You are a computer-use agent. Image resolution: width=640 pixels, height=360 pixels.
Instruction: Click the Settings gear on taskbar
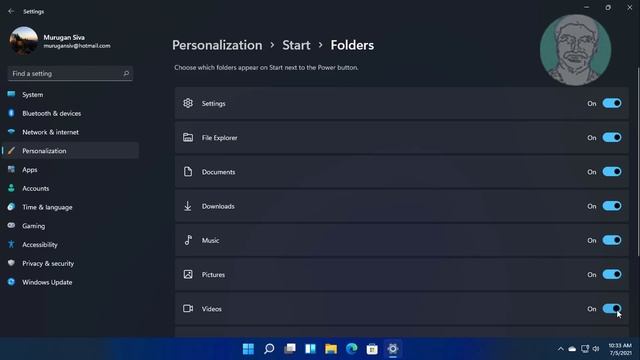tap(393, 349)
